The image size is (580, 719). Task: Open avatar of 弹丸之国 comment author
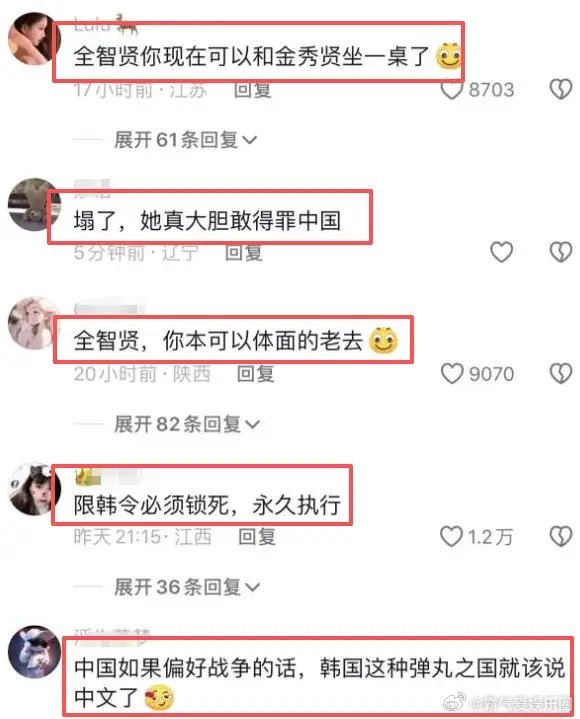click(34, 652)
